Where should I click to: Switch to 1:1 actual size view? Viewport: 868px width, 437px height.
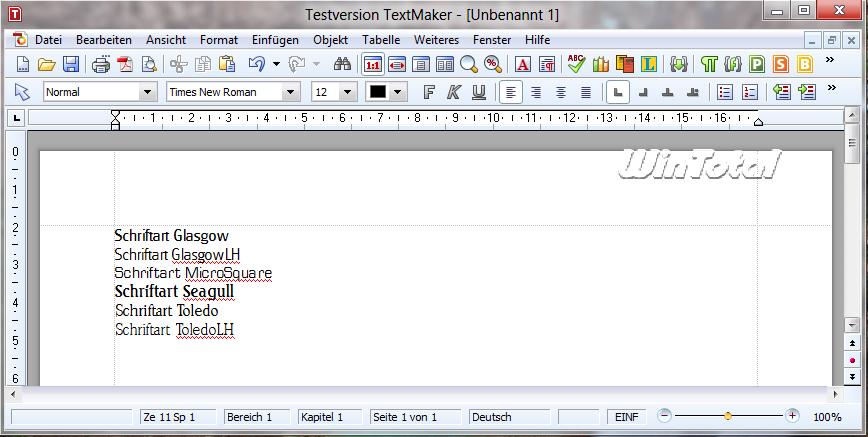pos(373,64)
